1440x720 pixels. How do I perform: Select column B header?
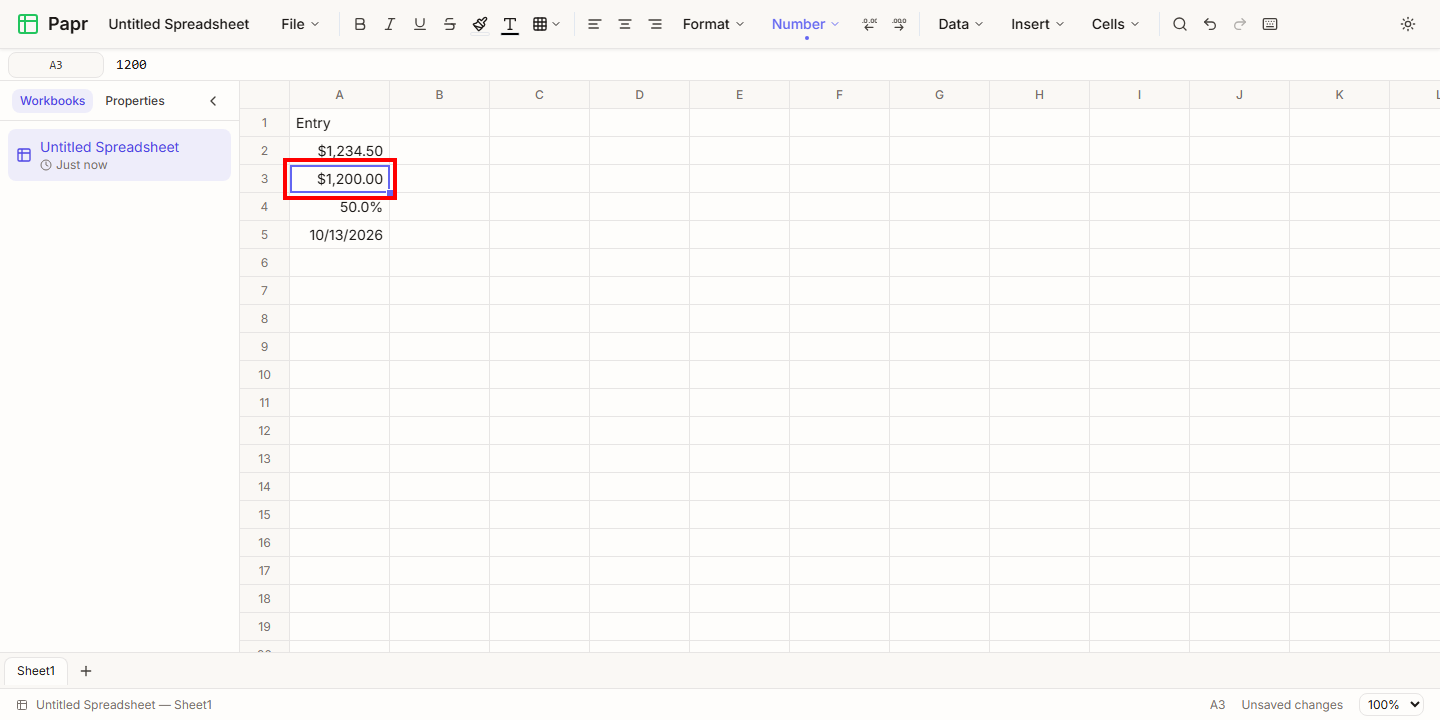tap(440, 95)
